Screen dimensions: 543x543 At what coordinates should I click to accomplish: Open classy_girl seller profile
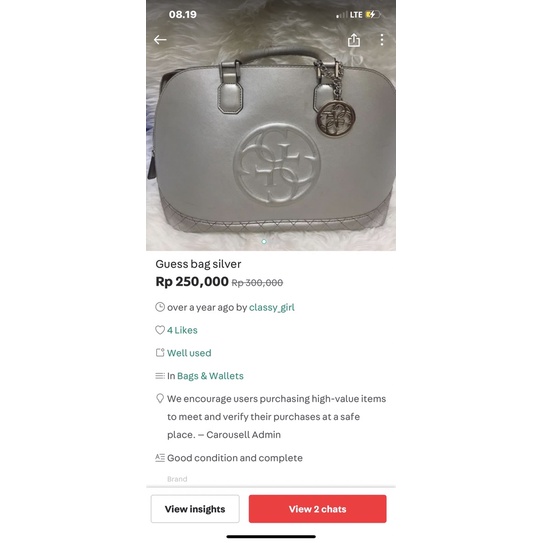click(x=272, y=308)
